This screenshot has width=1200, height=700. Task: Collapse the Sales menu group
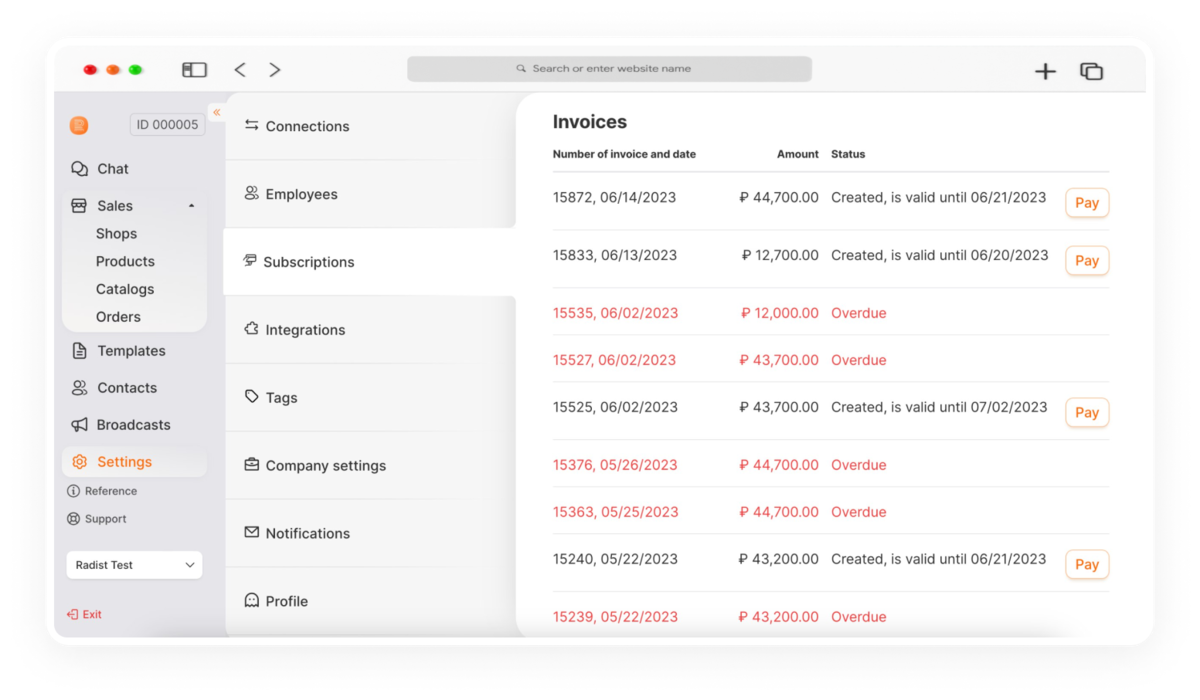[x=191, y=206]
